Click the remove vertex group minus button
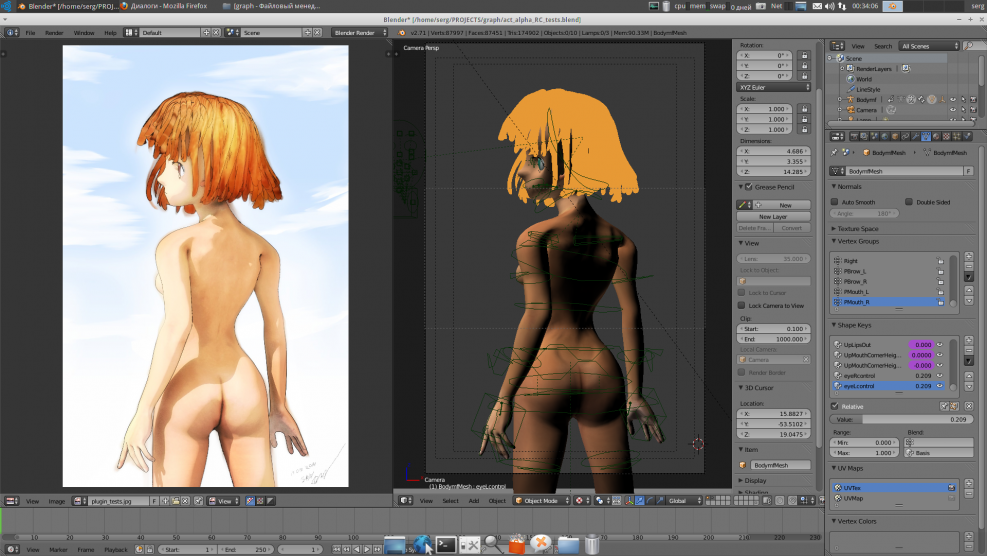This screenshot has height=556, width=987. [969, 266]
